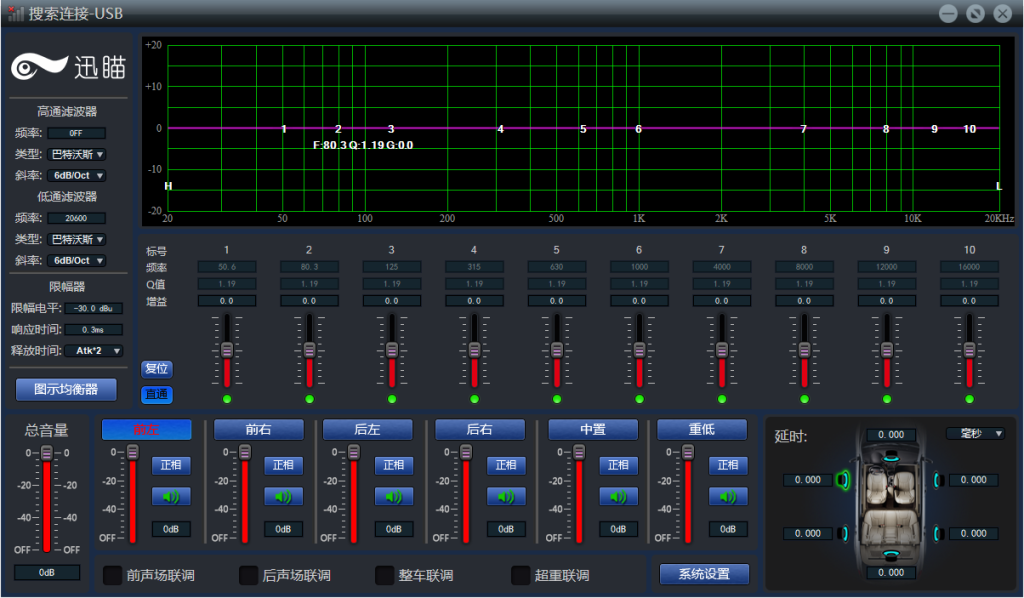Open the 图示均衡器 graphic equalizer
Image resolution: width=1024 pixels, height=598 pixels.
click(x=66, y=390)
